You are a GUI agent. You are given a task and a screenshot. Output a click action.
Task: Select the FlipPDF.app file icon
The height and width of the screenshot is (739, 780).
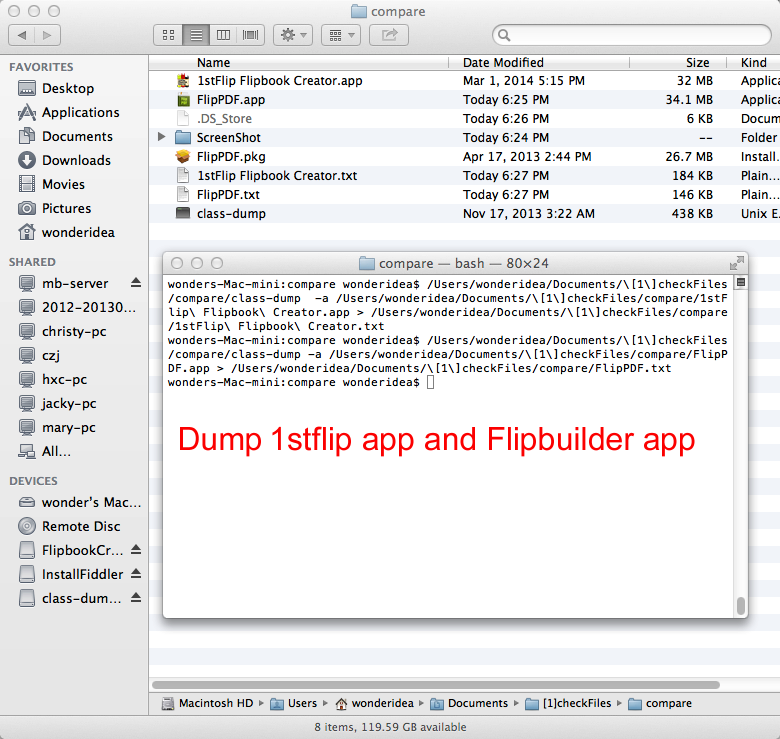tap(183, 100)
